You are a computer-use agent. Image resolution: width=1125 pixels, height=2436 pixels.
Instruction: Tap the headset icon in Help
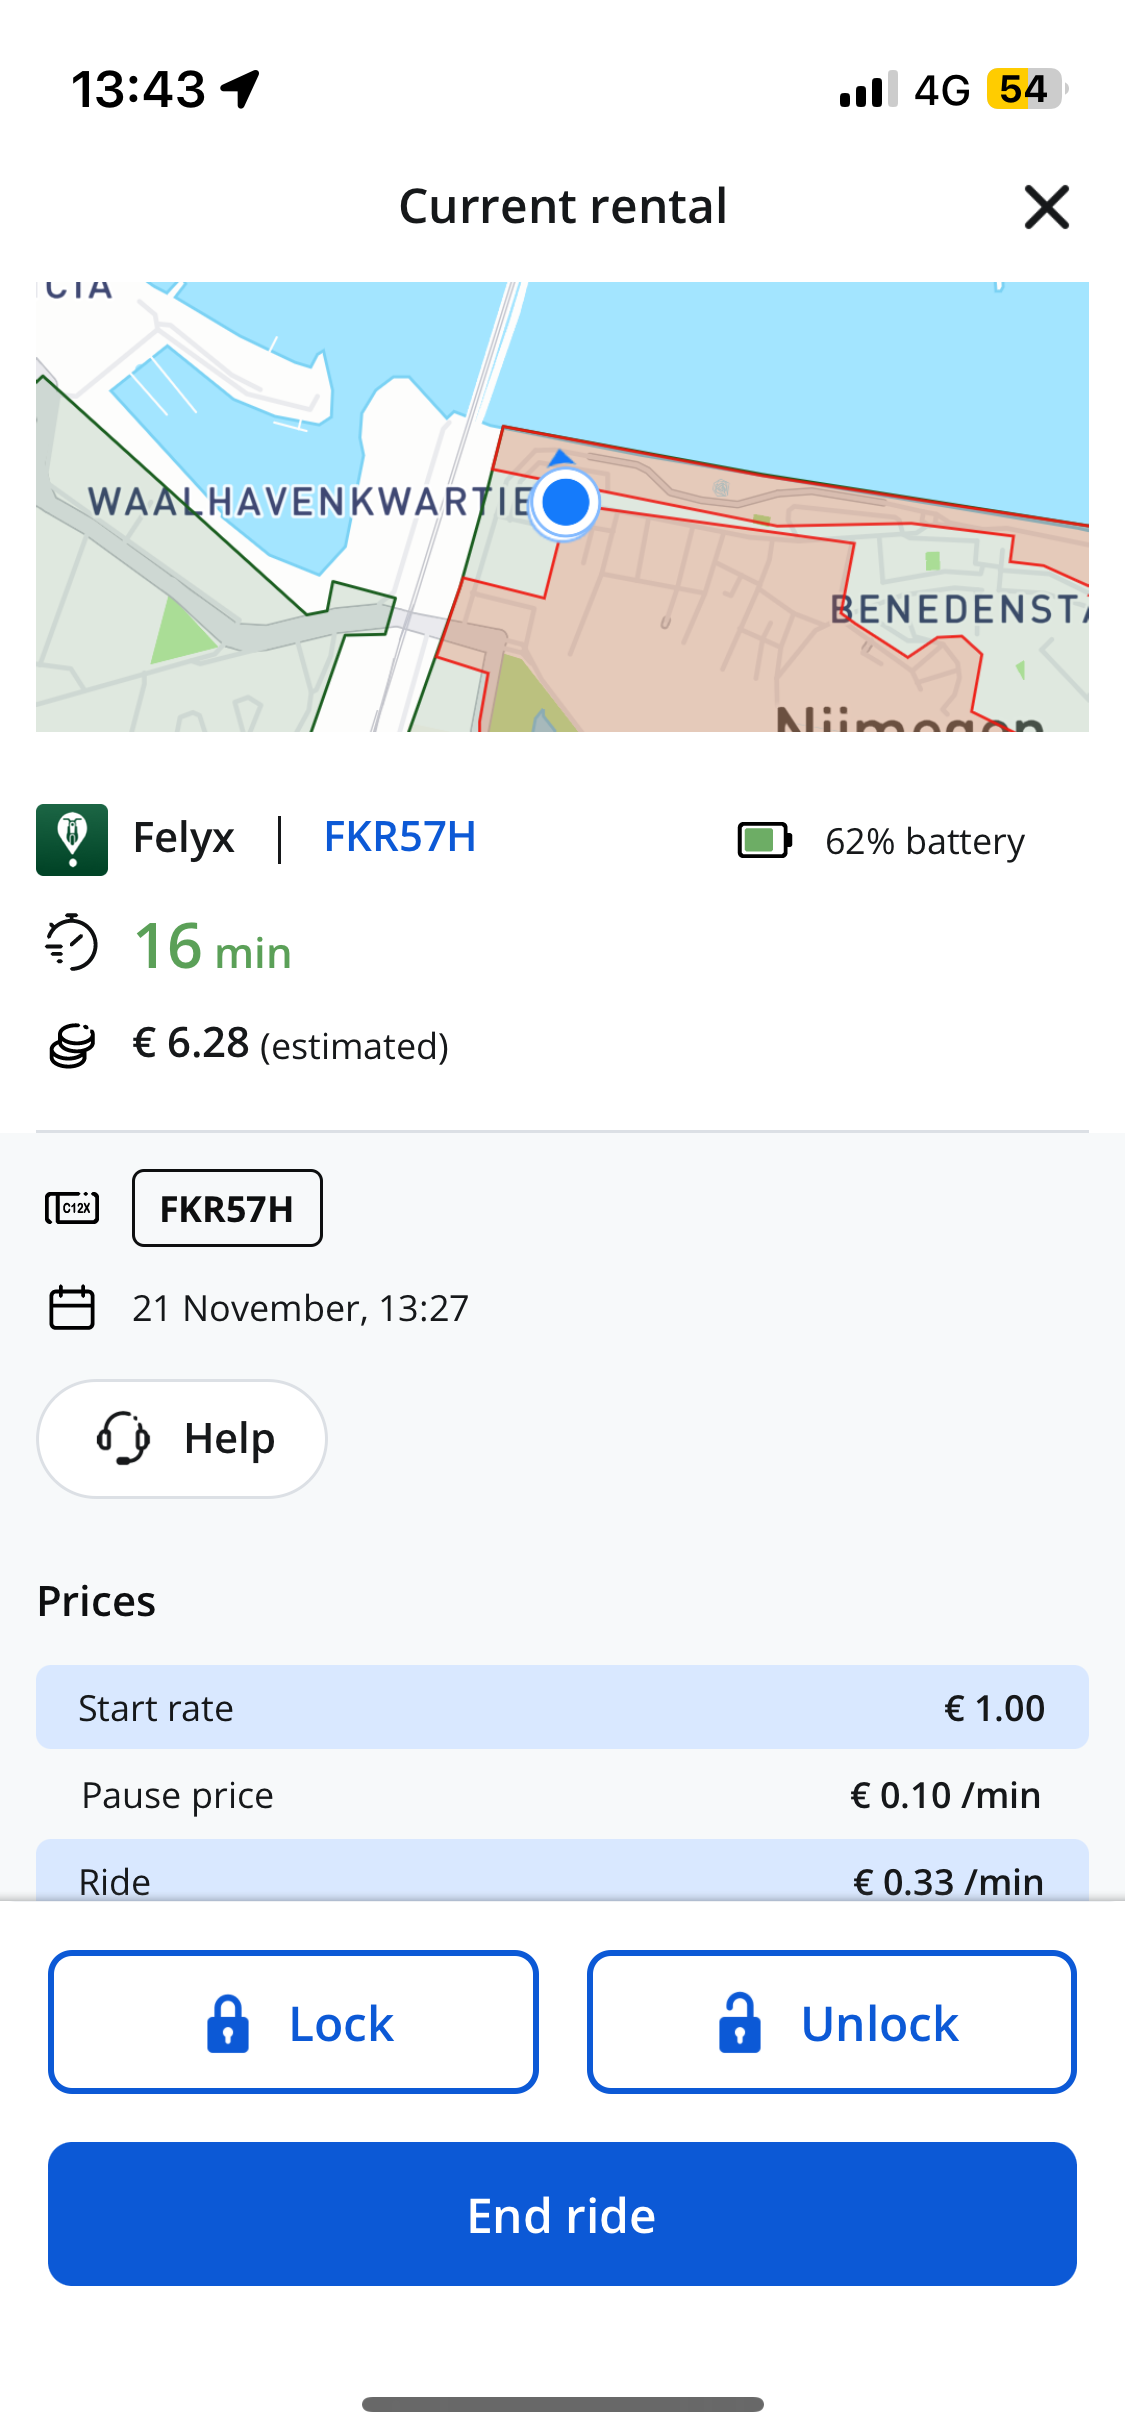pos(123,1438)
